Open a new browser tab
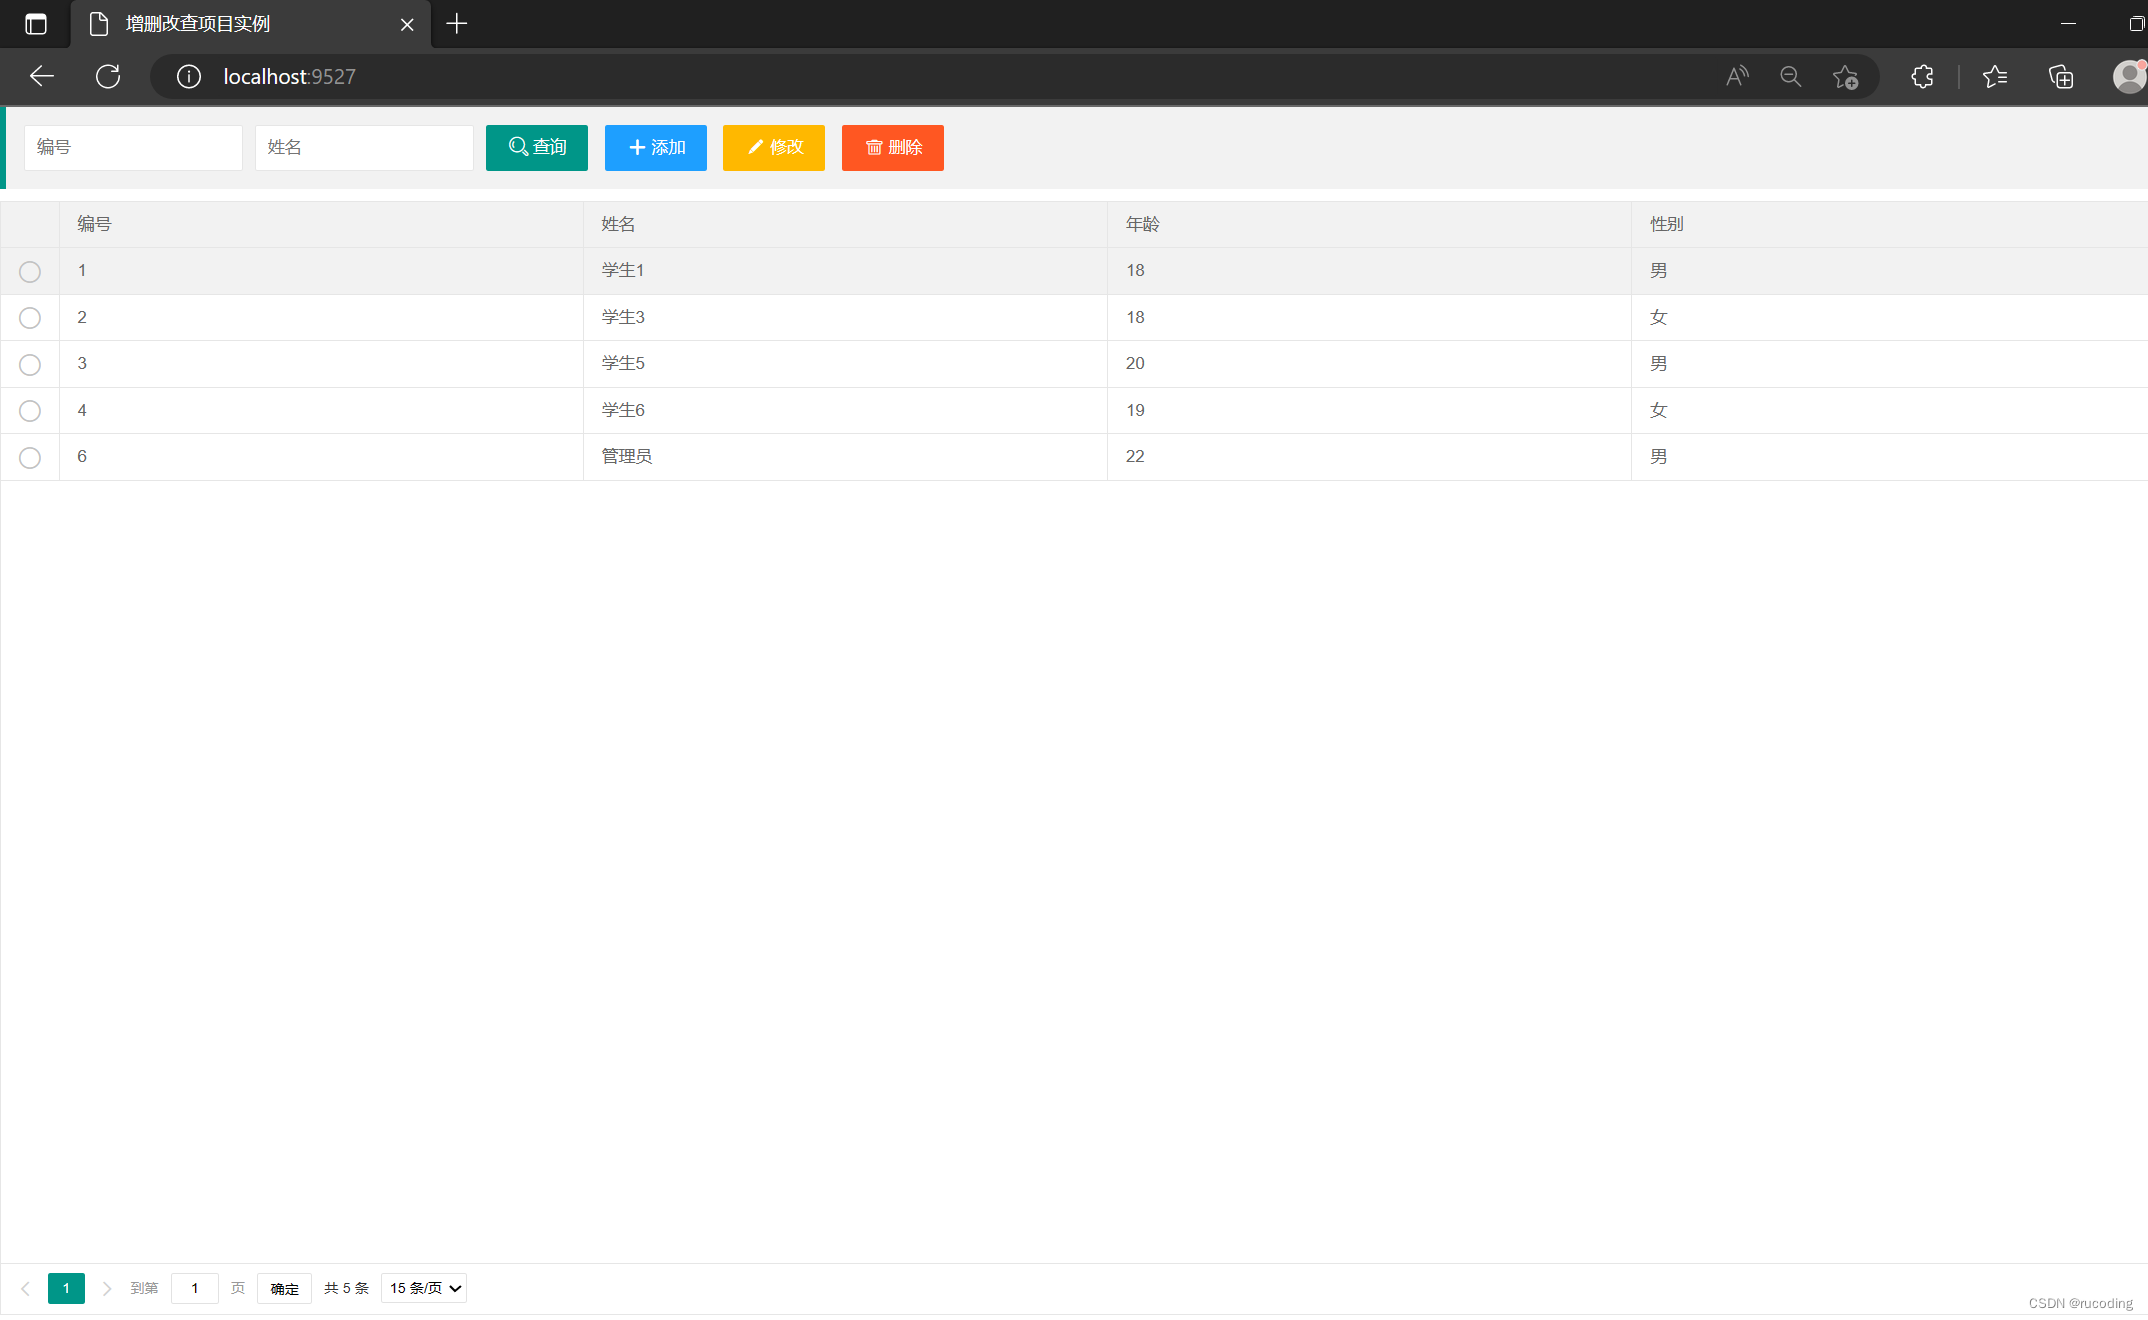Image resolution: width=2148 pixels, height=1320 pixels. pyautogui.click(x=457, y=24)
